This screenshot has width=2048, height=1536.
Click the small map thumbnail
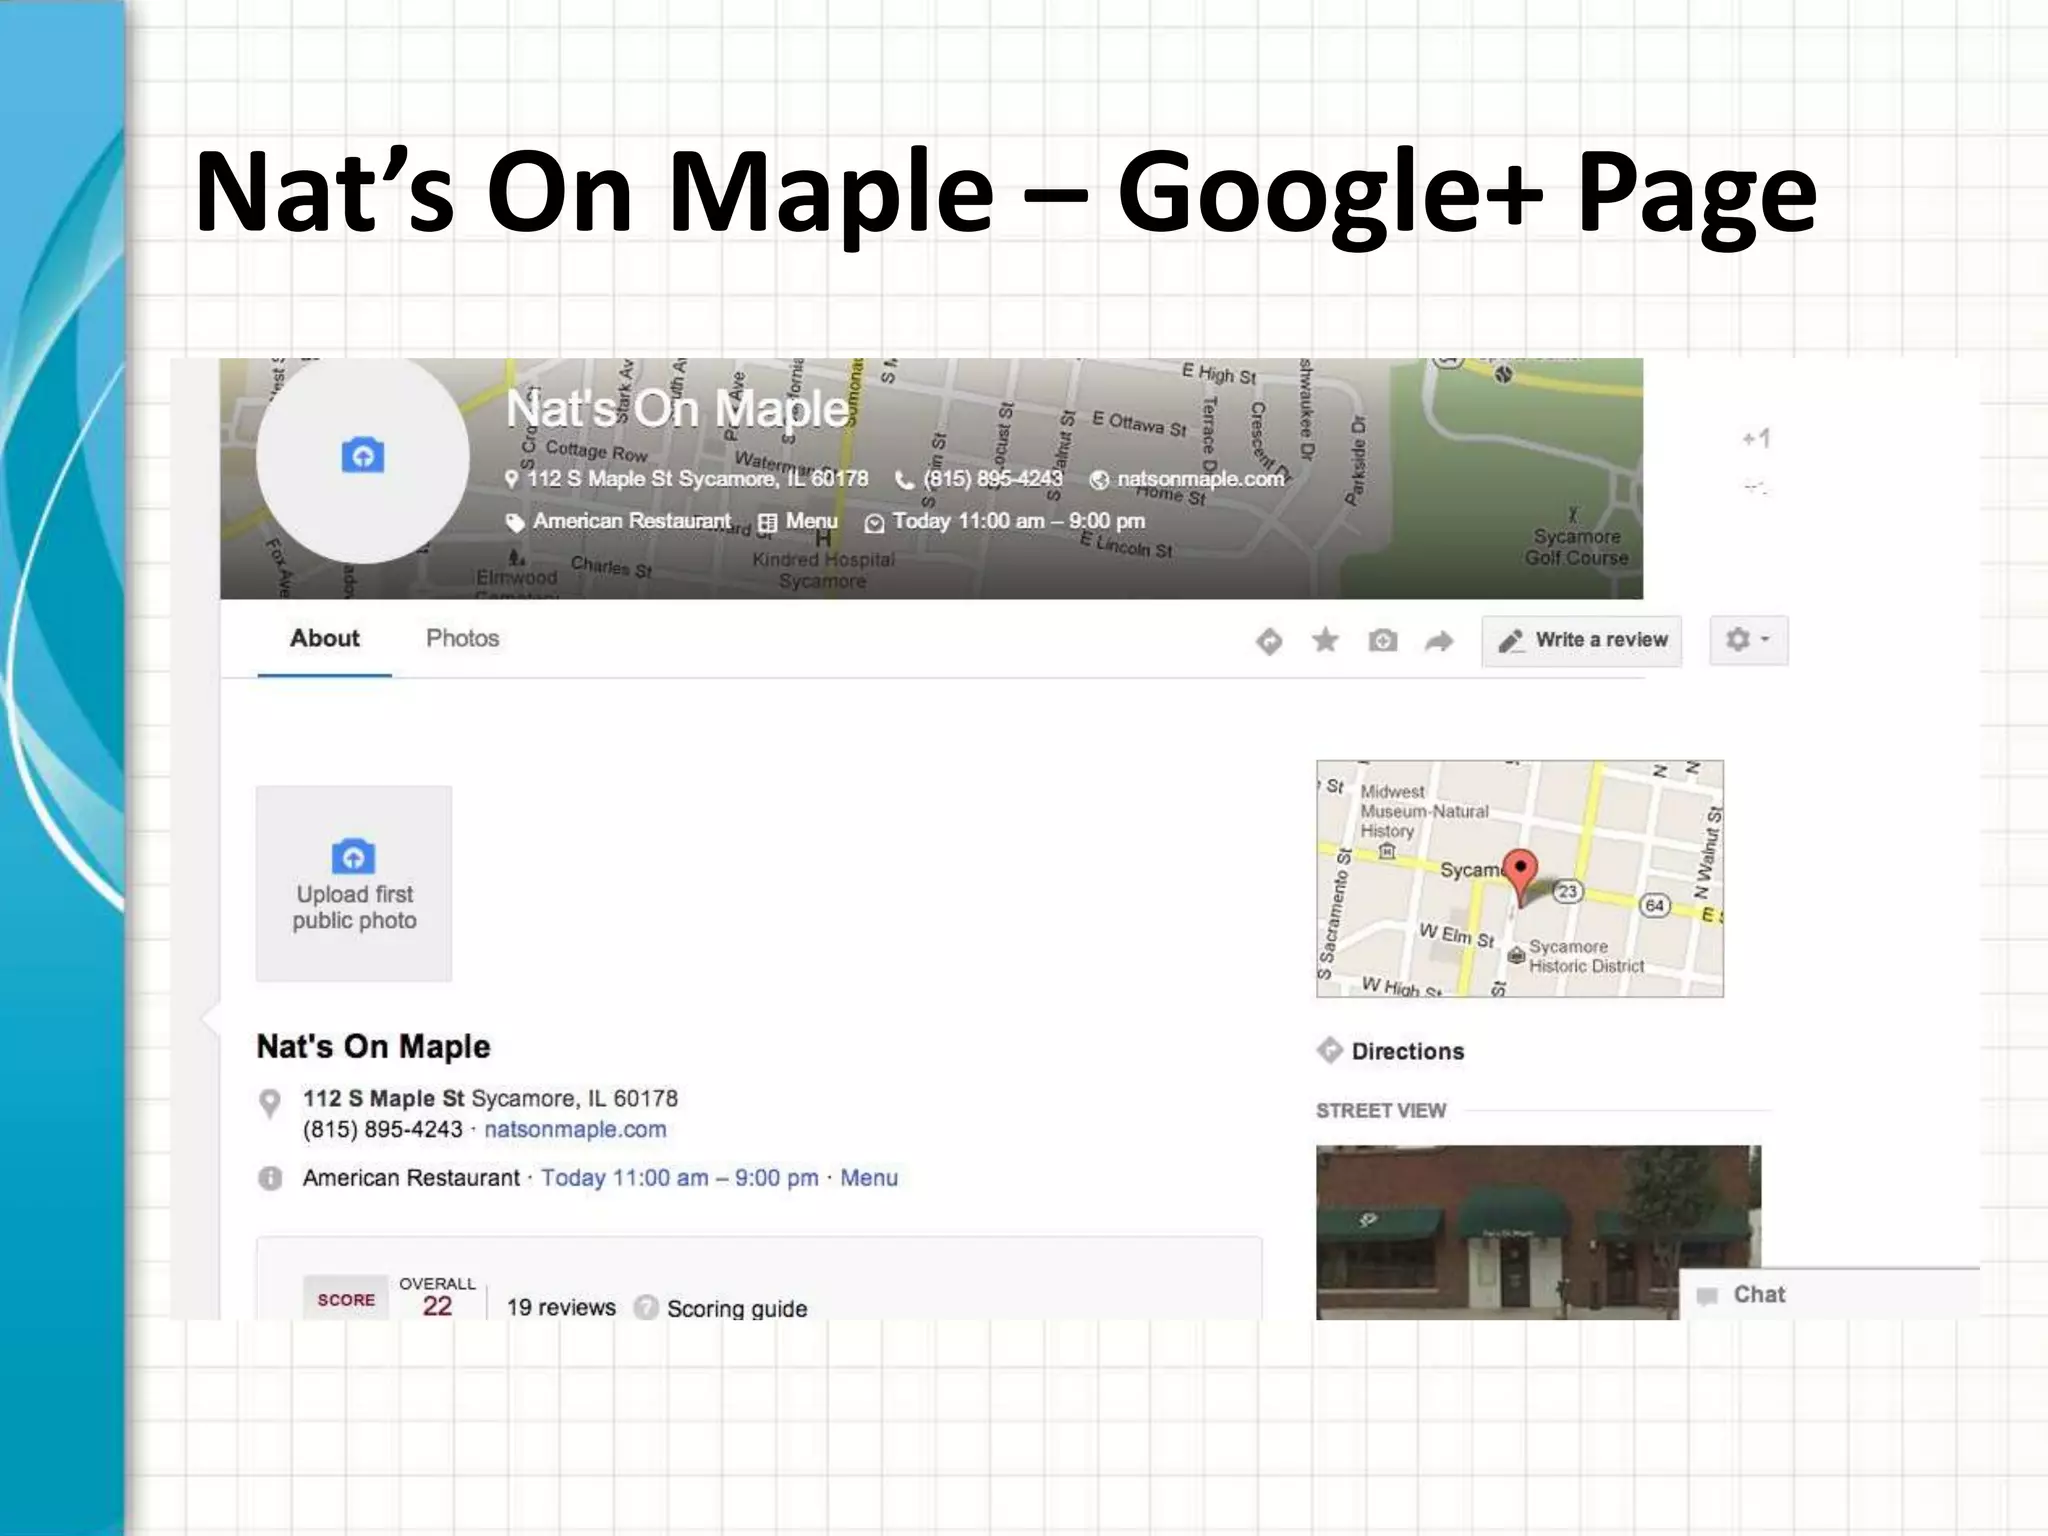coord(1520,879)
